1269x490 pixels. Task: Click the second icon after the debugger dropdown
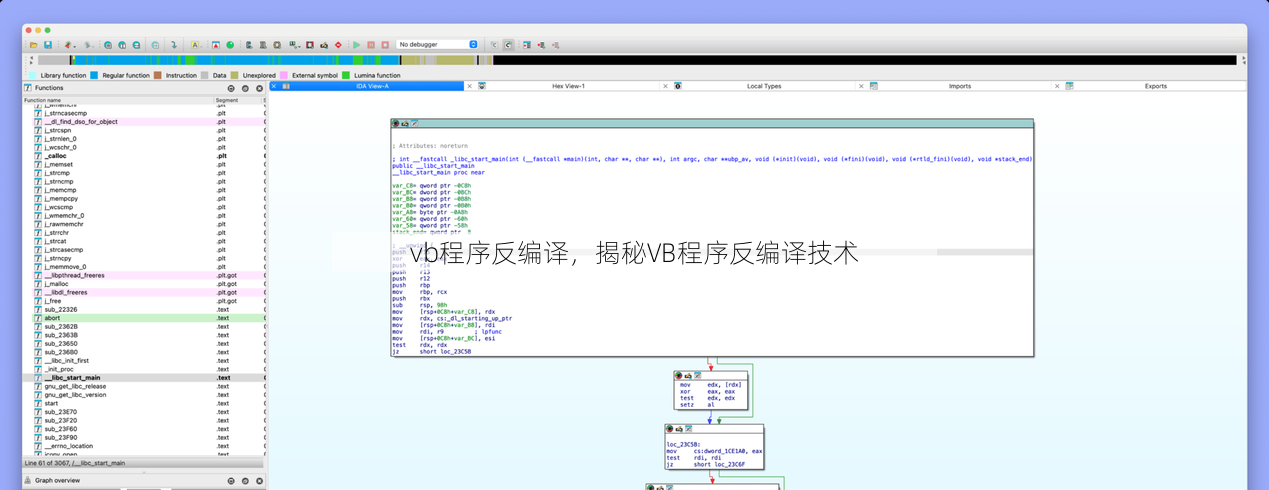tap(508, 45)
